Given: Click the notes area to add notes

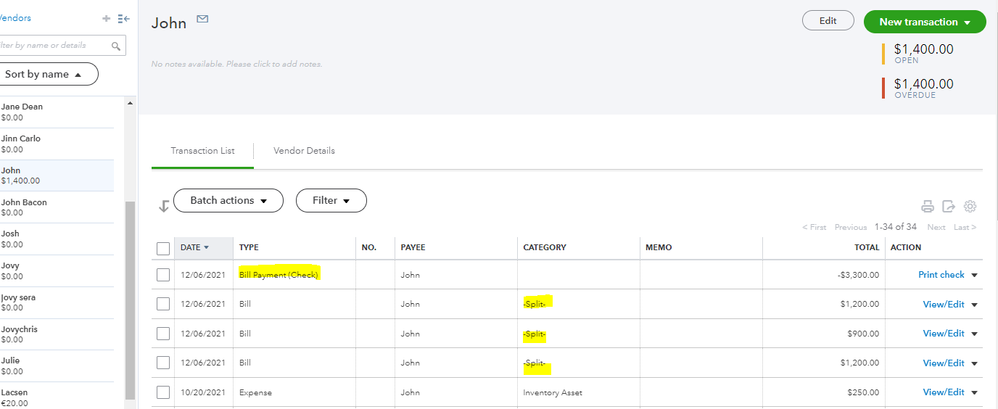Looking at the screenshot, I should (x=237, y=64).
